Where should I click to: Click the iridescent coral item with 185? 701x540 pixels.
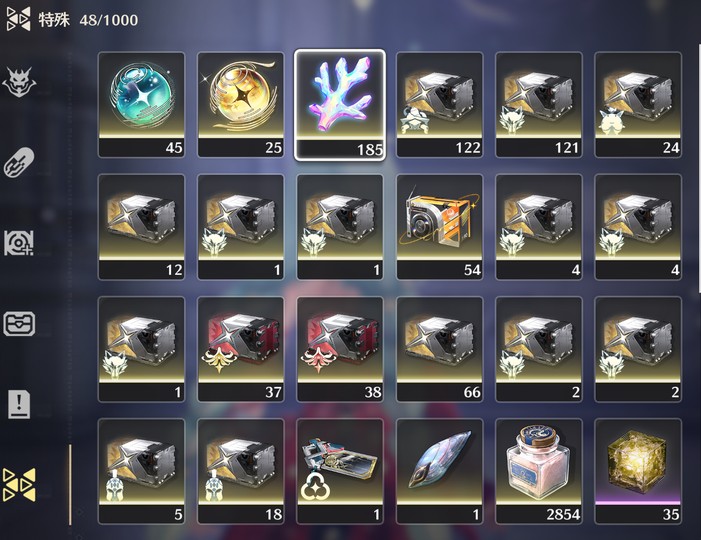pyautogui.click(x=340, y=105)
